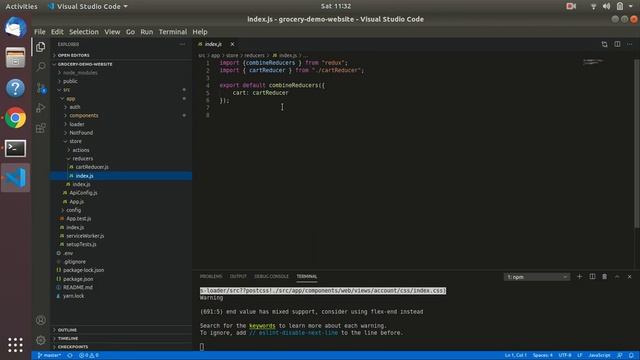The width and height of the screenshot is (640, 360).
Task: Open Help from the dock
Action: (16, 88)
